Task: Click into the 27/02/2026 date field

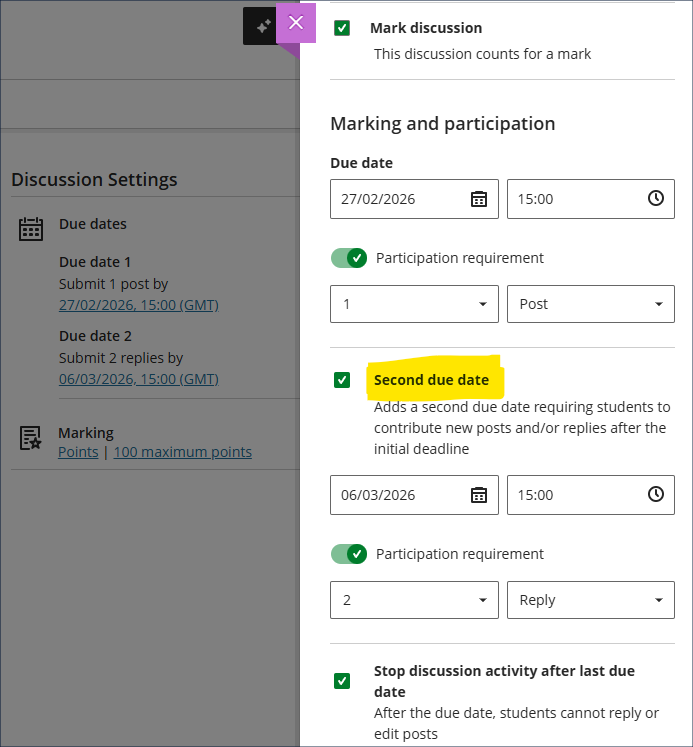Action: [x=395, y=199]
